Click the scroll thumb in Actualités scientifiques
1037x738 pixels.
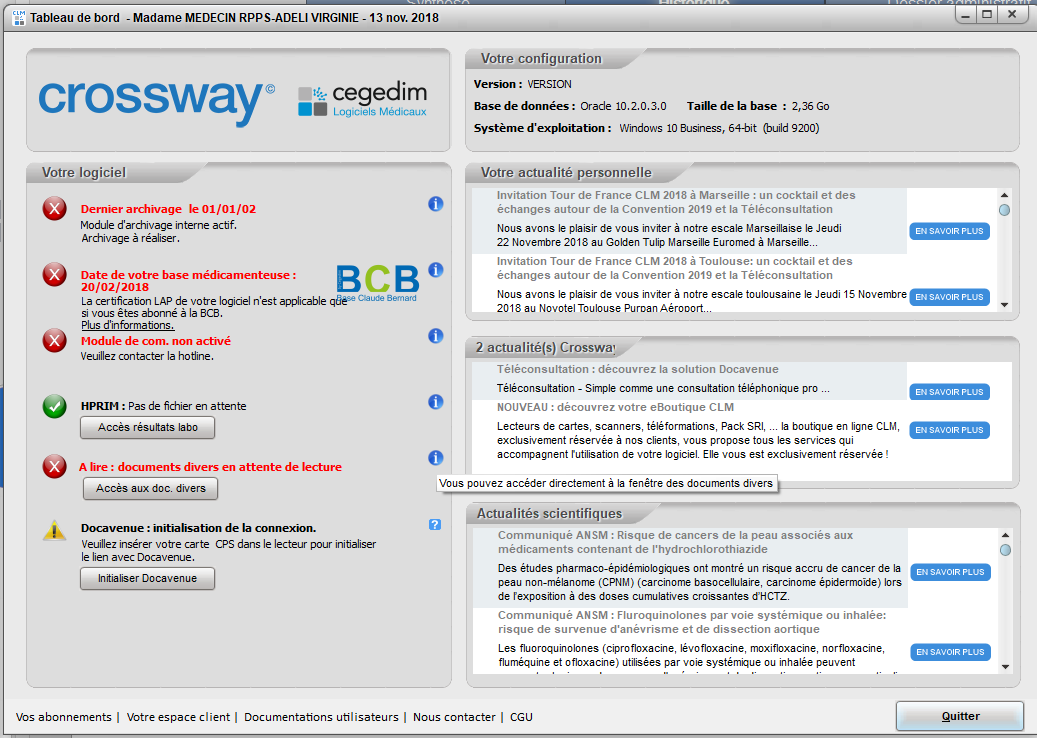[1005, 550]
